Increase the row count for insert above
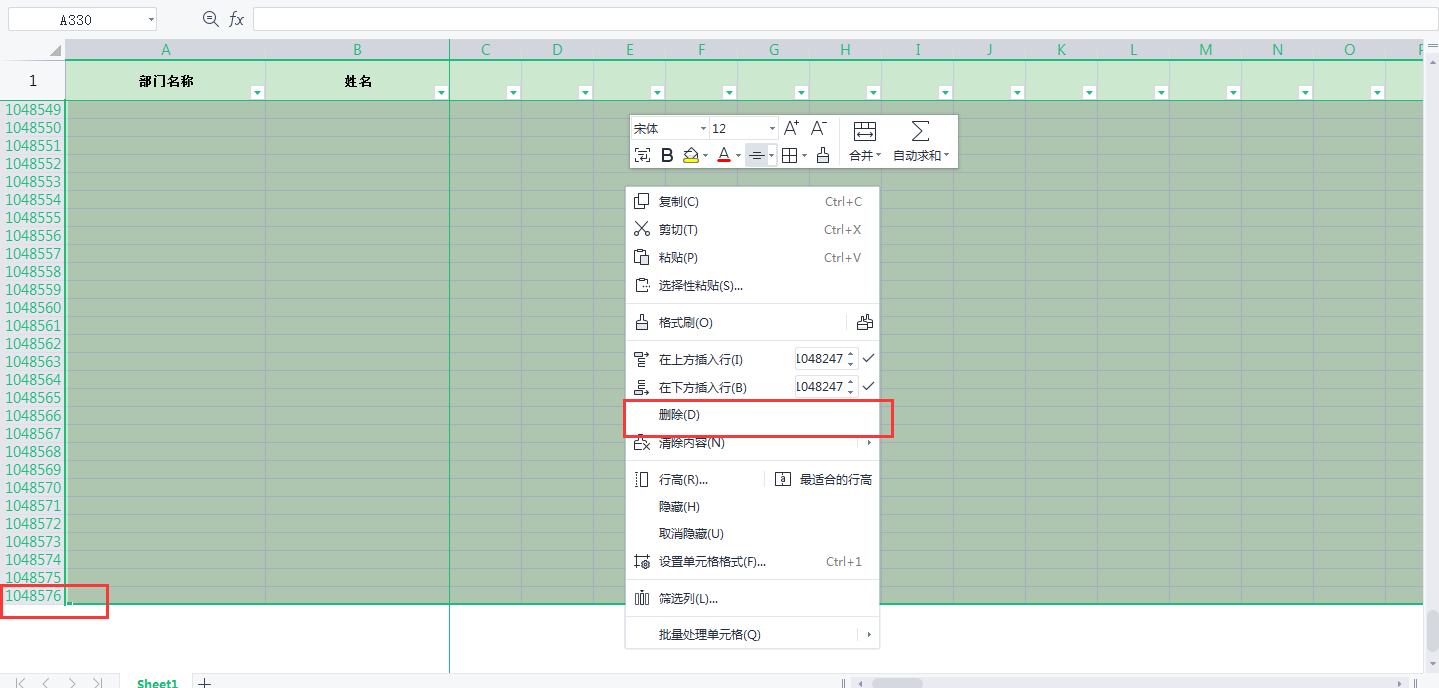This screenshot has height=688, width=1439. [x=851, y=354]
